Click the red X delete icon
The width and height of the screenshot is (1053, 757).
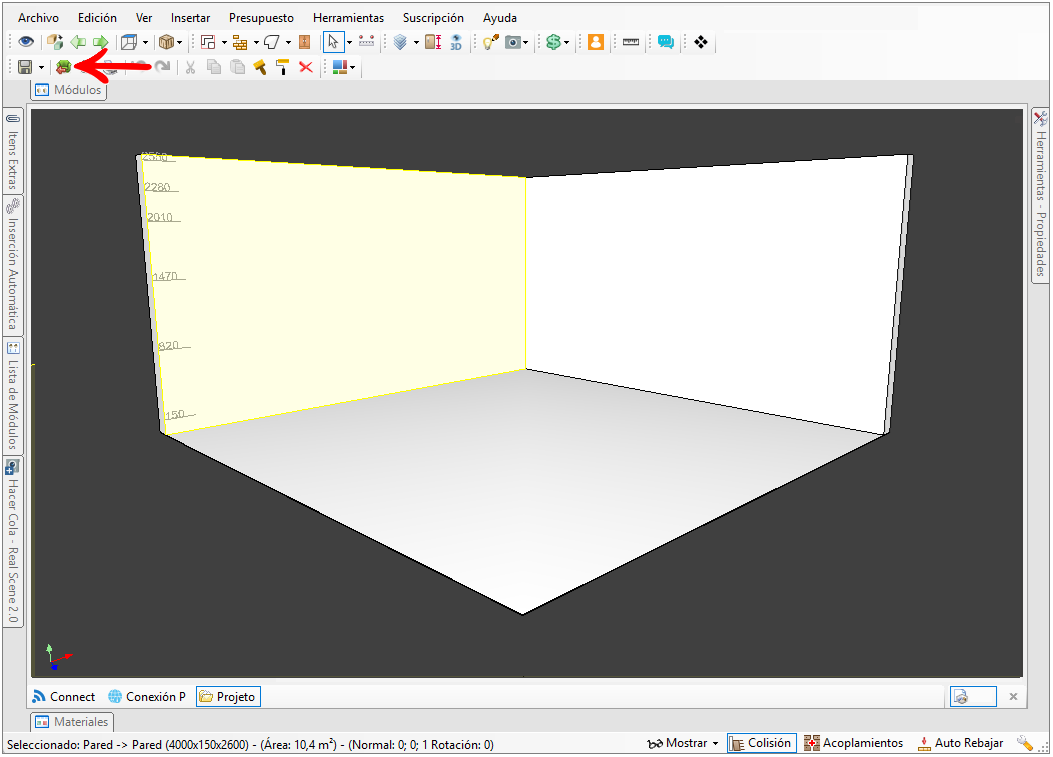(x=306, y=67)
